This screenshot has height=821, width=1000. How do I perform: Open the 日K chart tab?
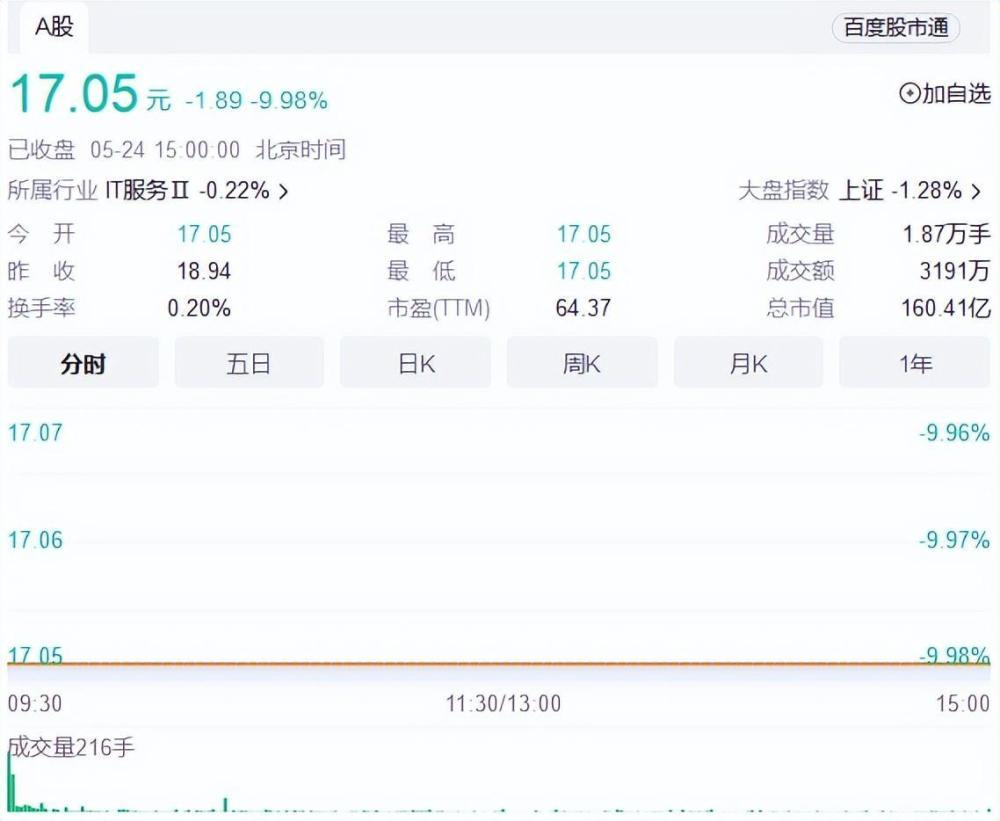click(416, 364)
